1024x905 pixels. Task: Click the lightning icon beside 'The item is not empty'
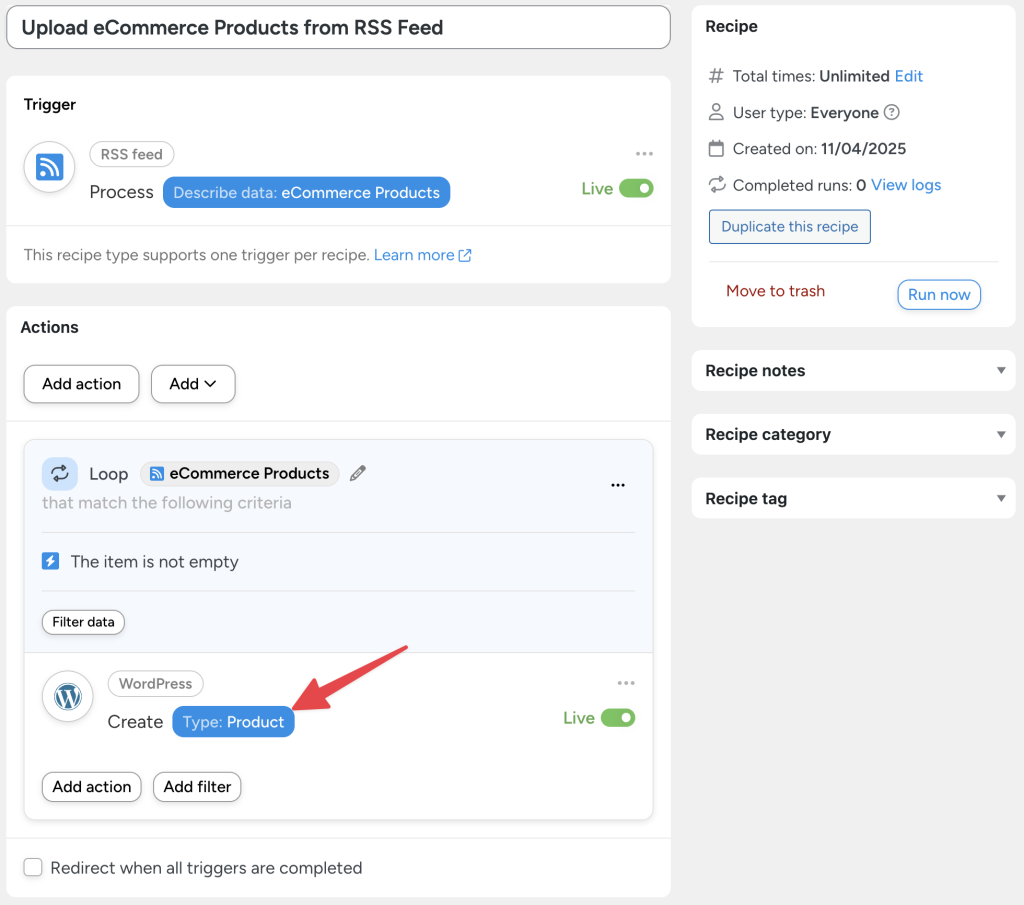point(51,561)
